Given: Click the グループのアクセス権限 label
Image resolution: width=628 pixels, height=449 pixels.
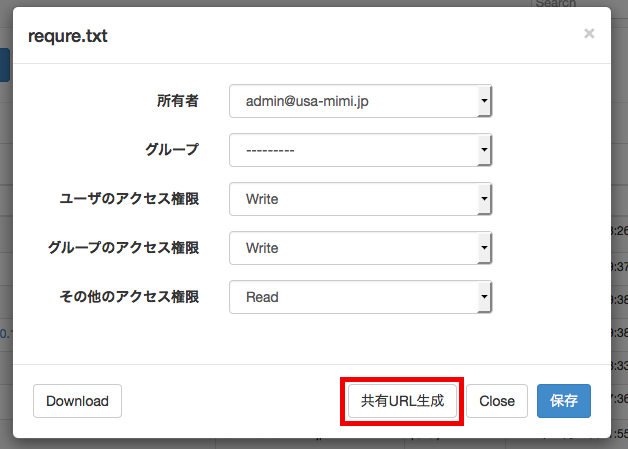Looking at the screenshot, I should 123,248.
